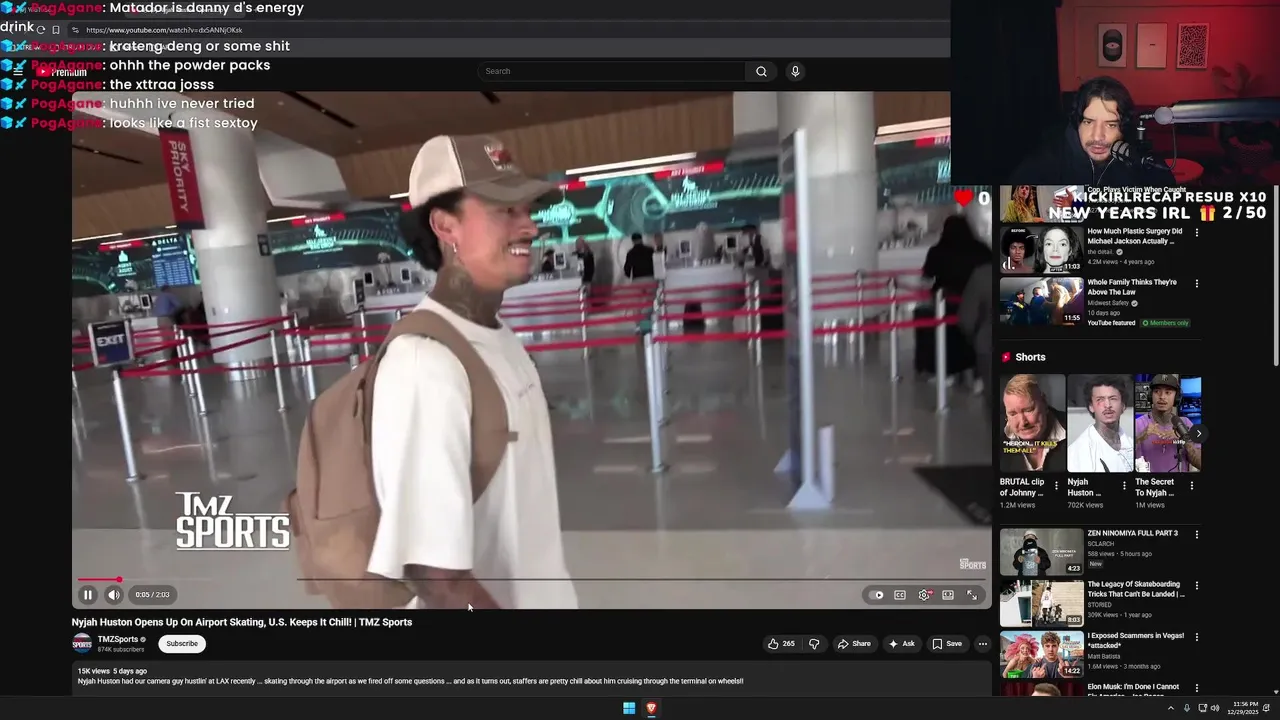Switch the player to theater mode

coord(948,595)
